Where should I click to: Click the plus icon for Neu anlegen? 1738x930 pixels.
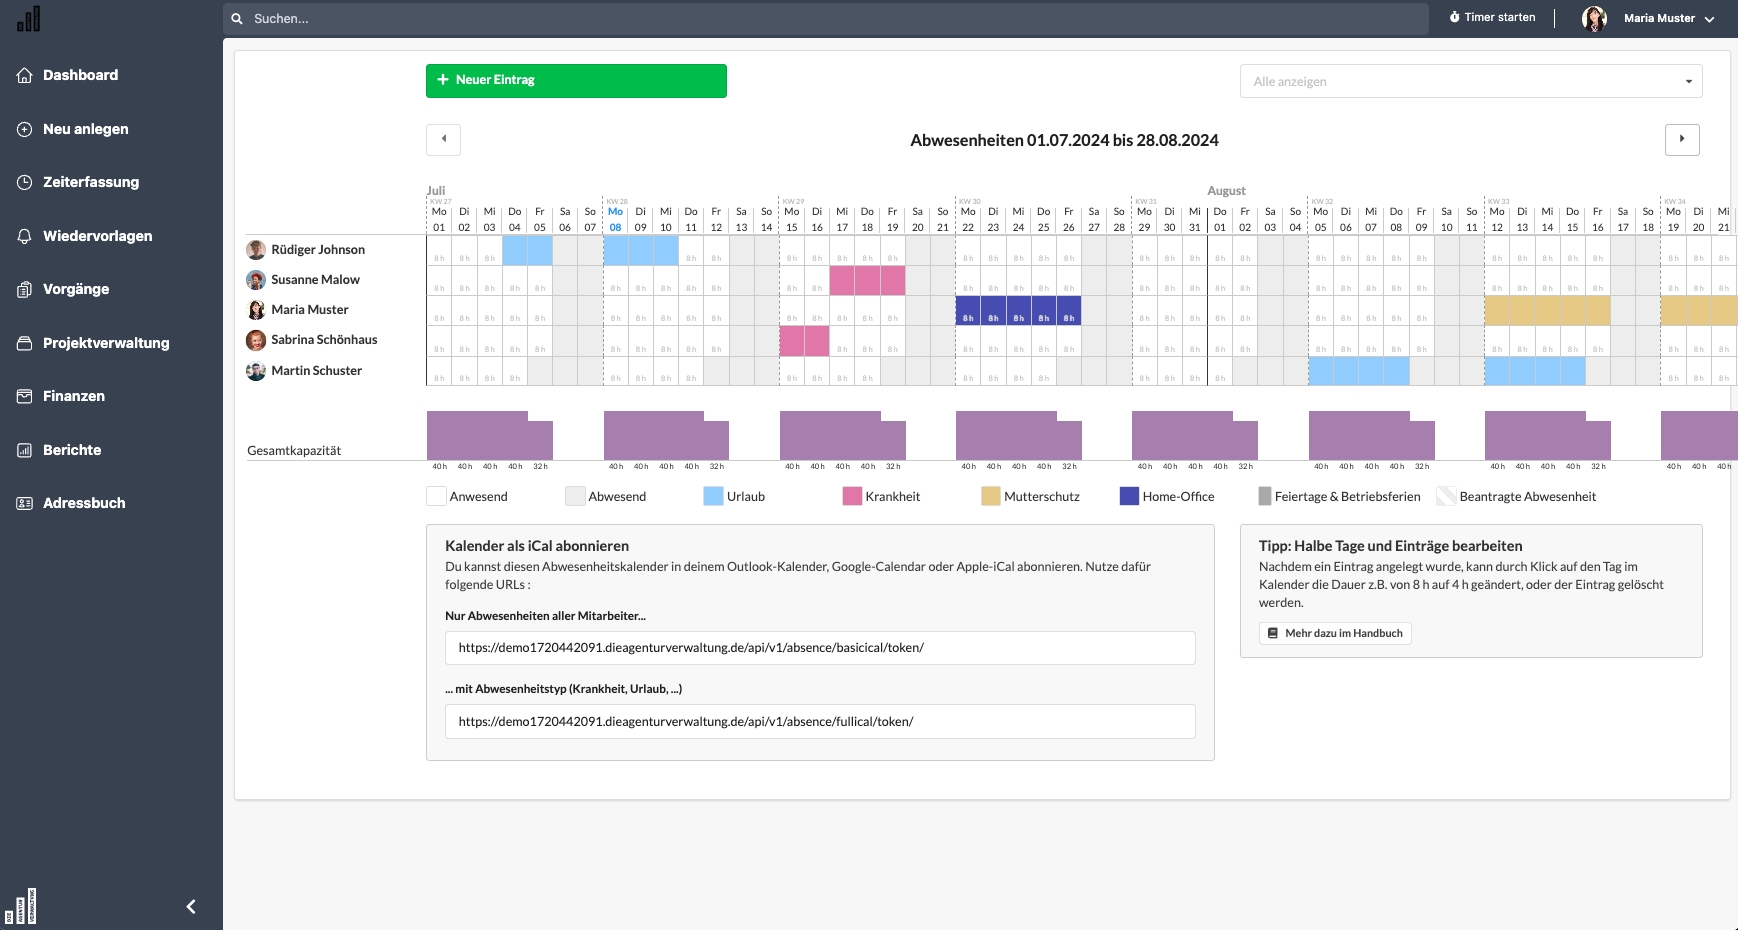pos(25,129)
